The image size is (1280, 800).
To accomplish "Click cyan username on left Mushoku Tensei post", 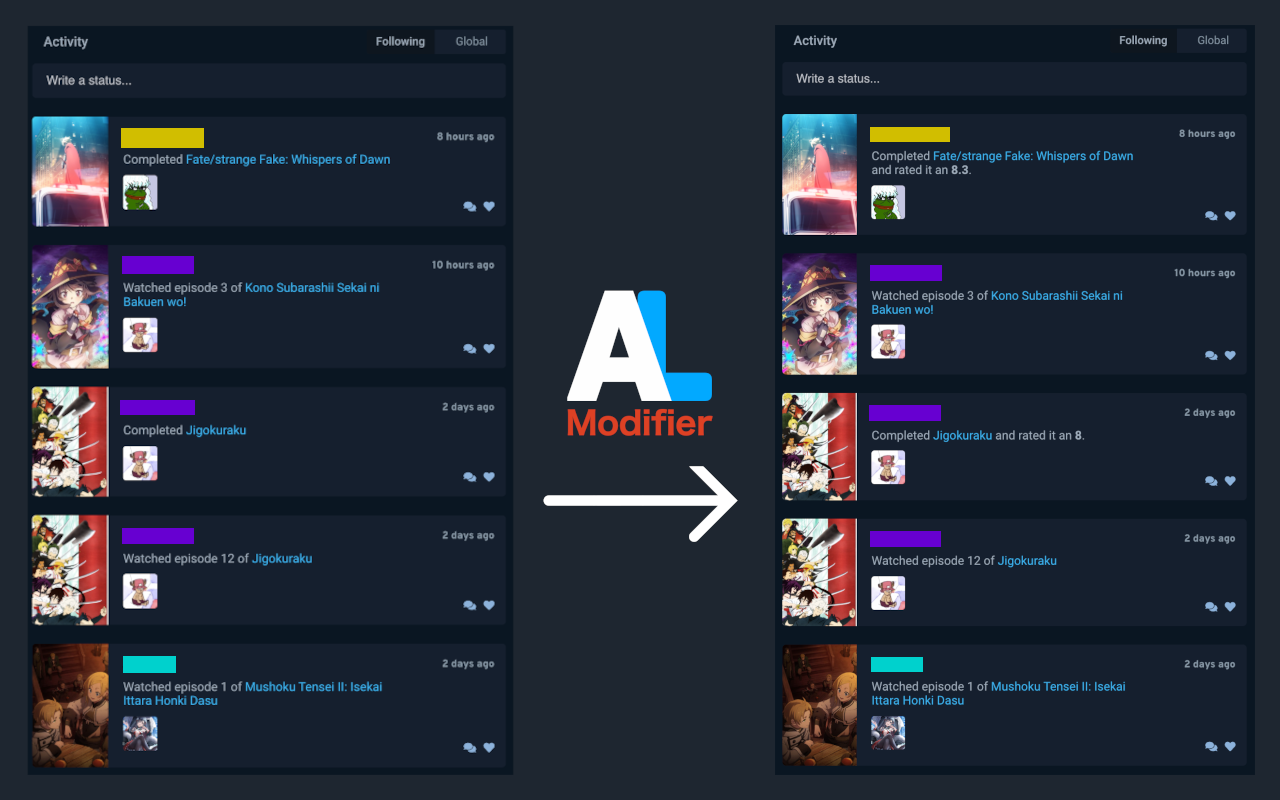I will pyautogui.click(x=149, y=665).
